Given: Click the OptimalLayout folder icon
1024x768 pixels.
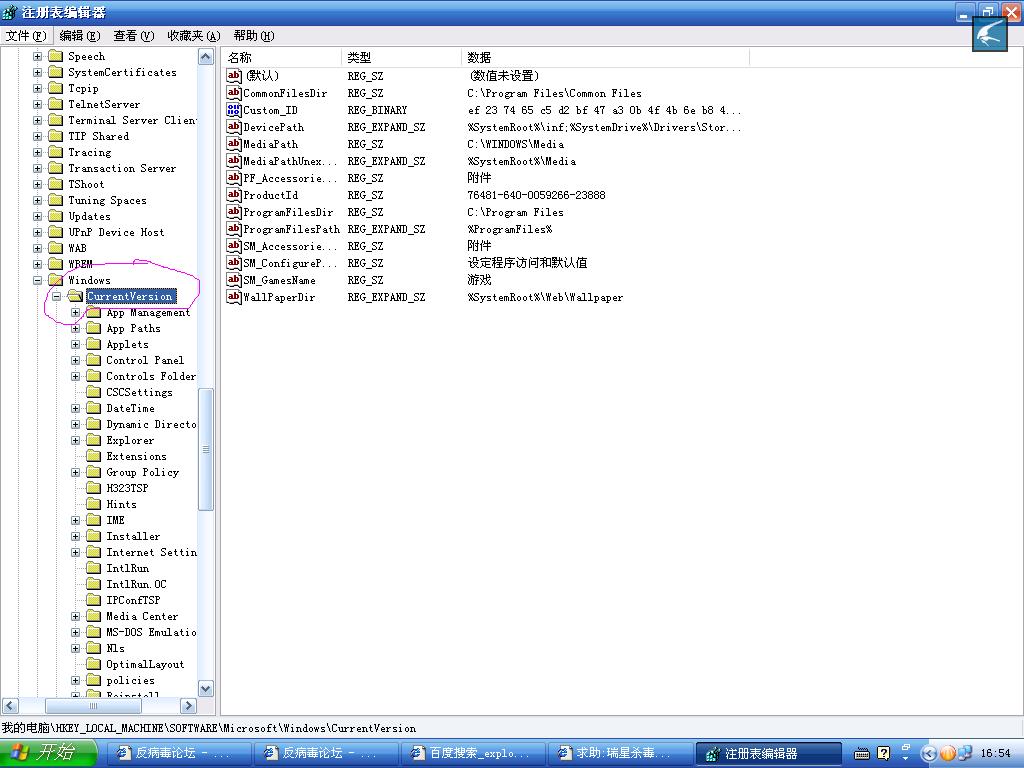Looking at the screenshot, I should pyautogui.click(x=94, y=664).
